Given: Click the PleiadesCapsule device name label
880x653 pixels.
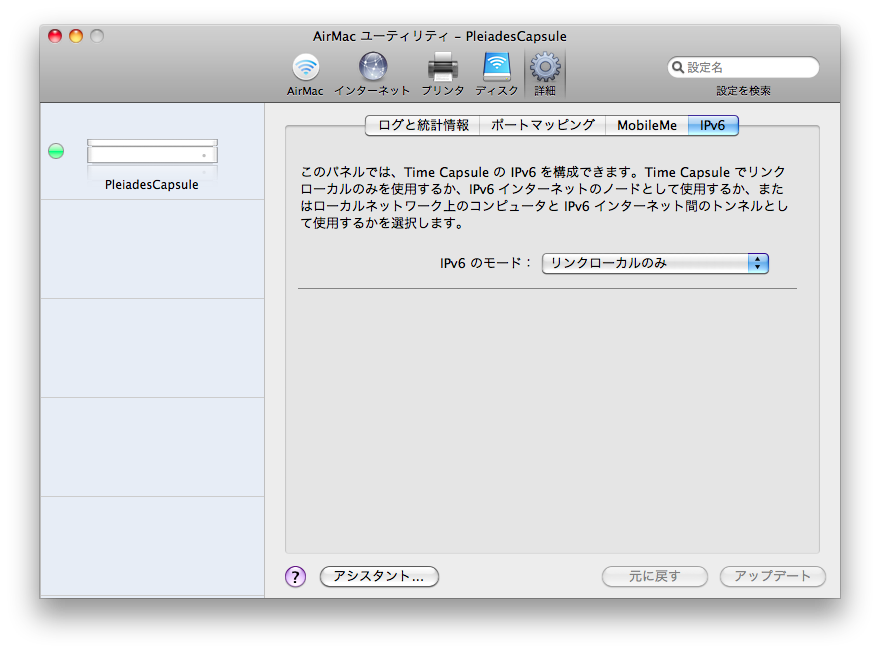Looking at the screenshot, I should (152, 185).
